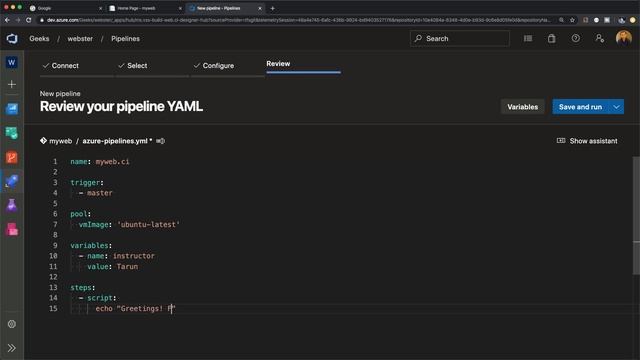640x360 pixels.
Task: Bookmark this page with star icon
Action: coord(572,20)
